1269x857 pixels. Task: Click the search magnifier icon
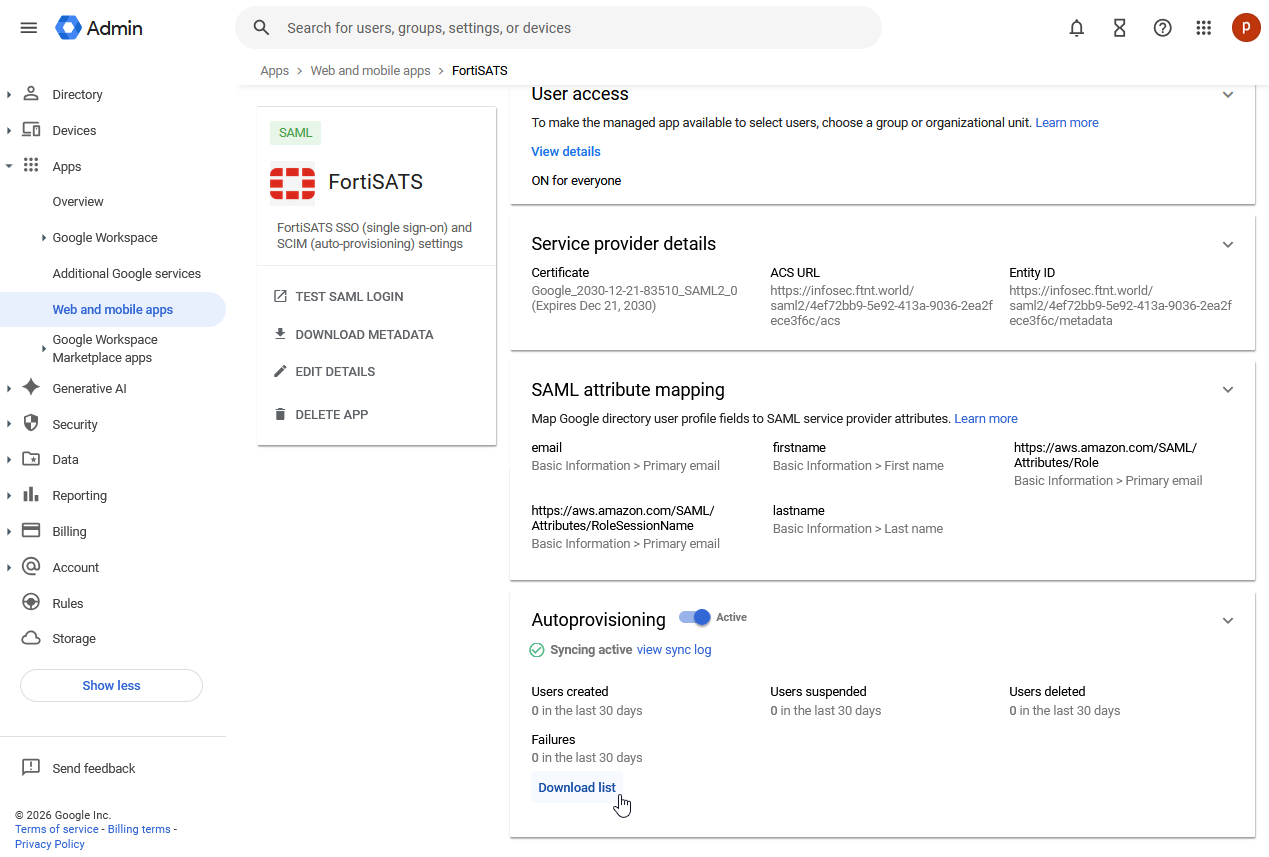pos(262,28)
